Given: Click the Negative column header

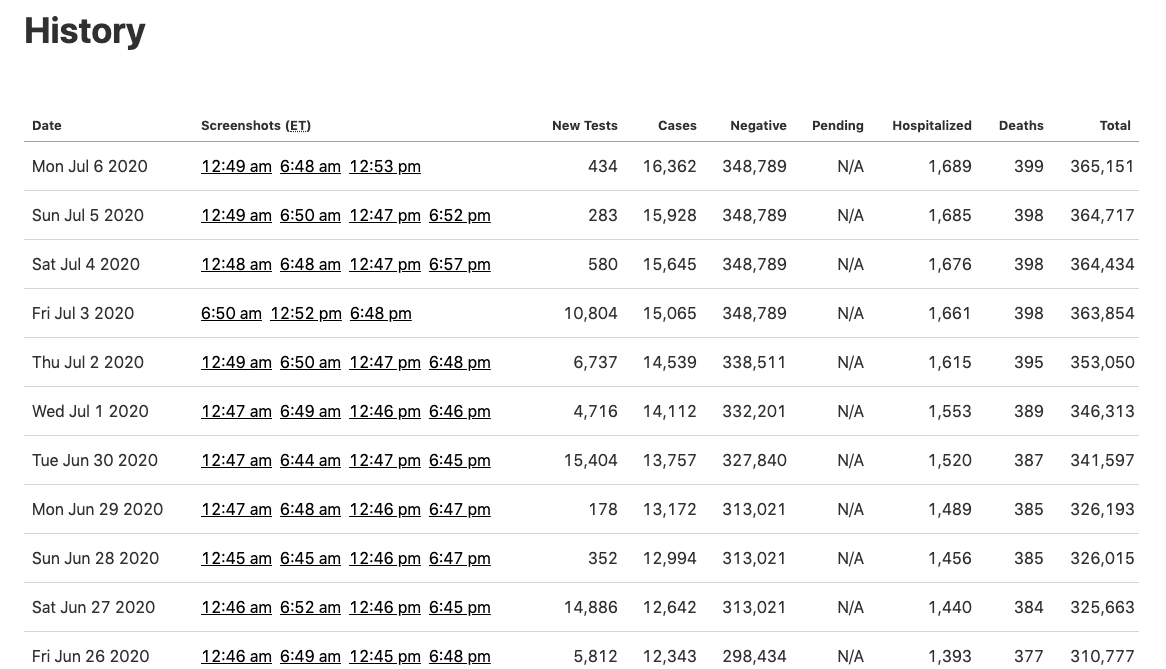Looking at the screenshot, I should [758, 126].
